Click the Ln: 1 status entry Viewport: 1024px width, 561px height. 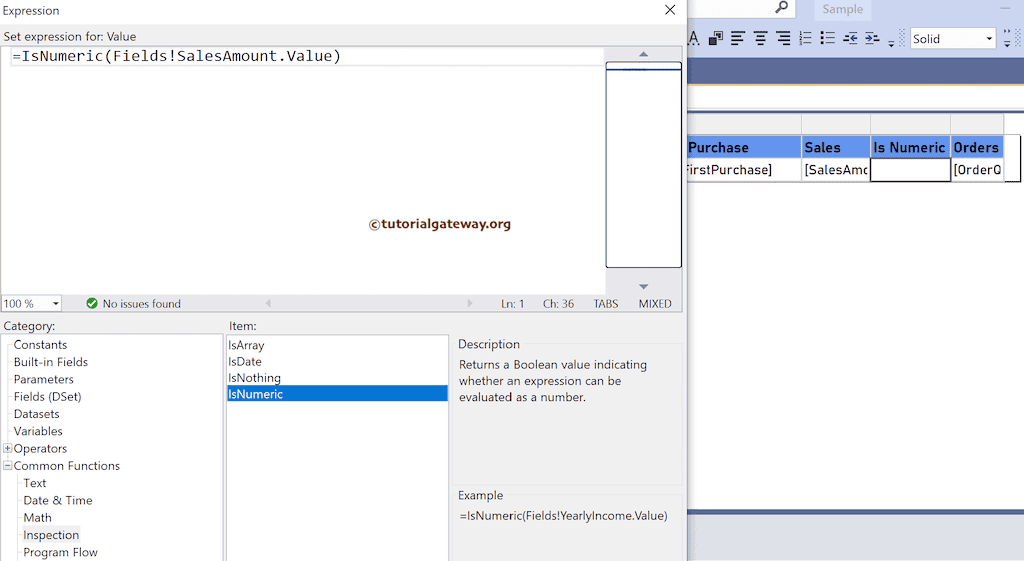tap(513, 304)
